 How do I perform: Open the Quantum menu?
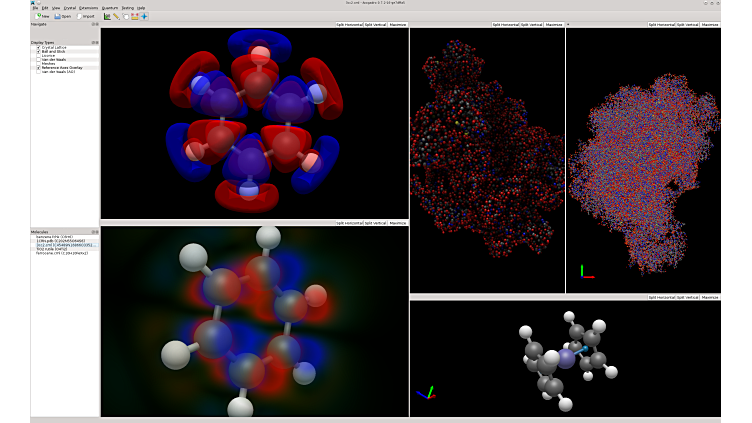click(110, 8)
